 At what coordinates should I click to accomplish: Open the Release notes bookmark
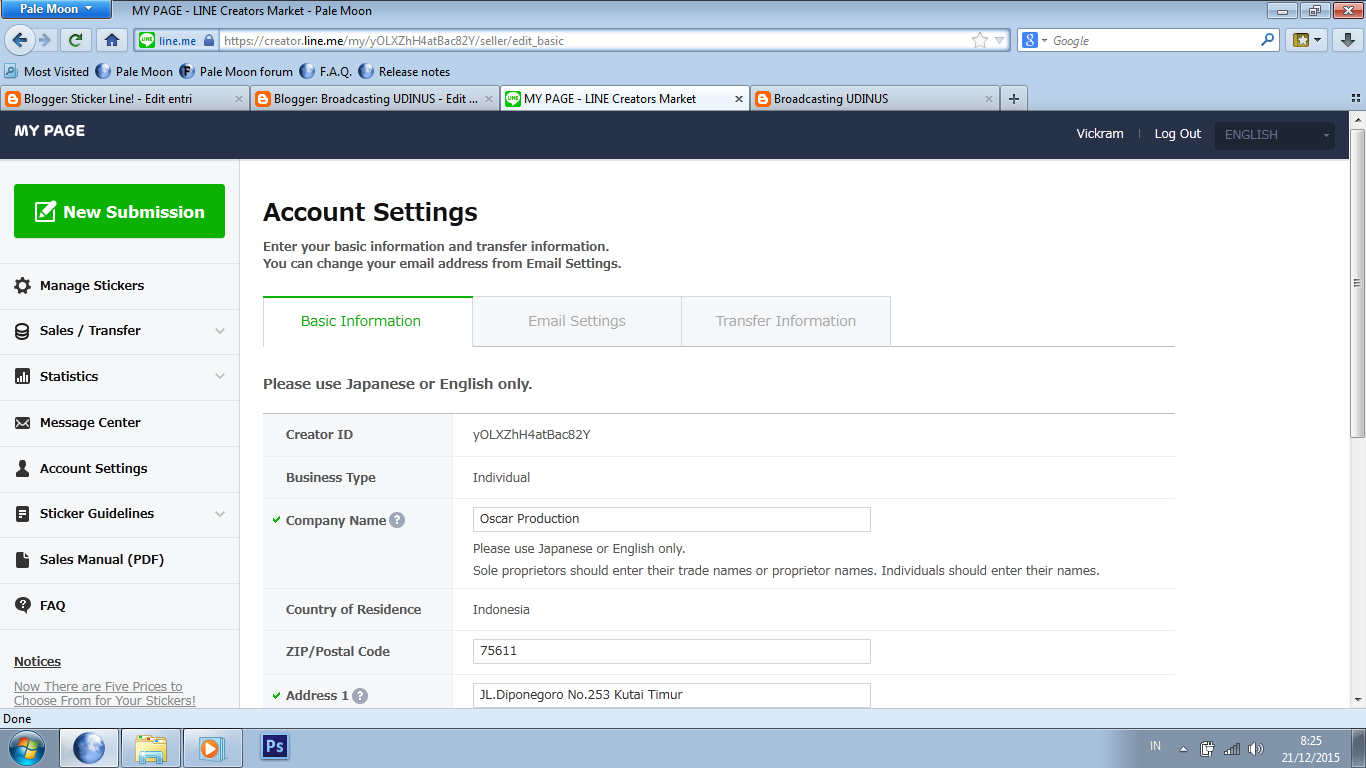404,72
